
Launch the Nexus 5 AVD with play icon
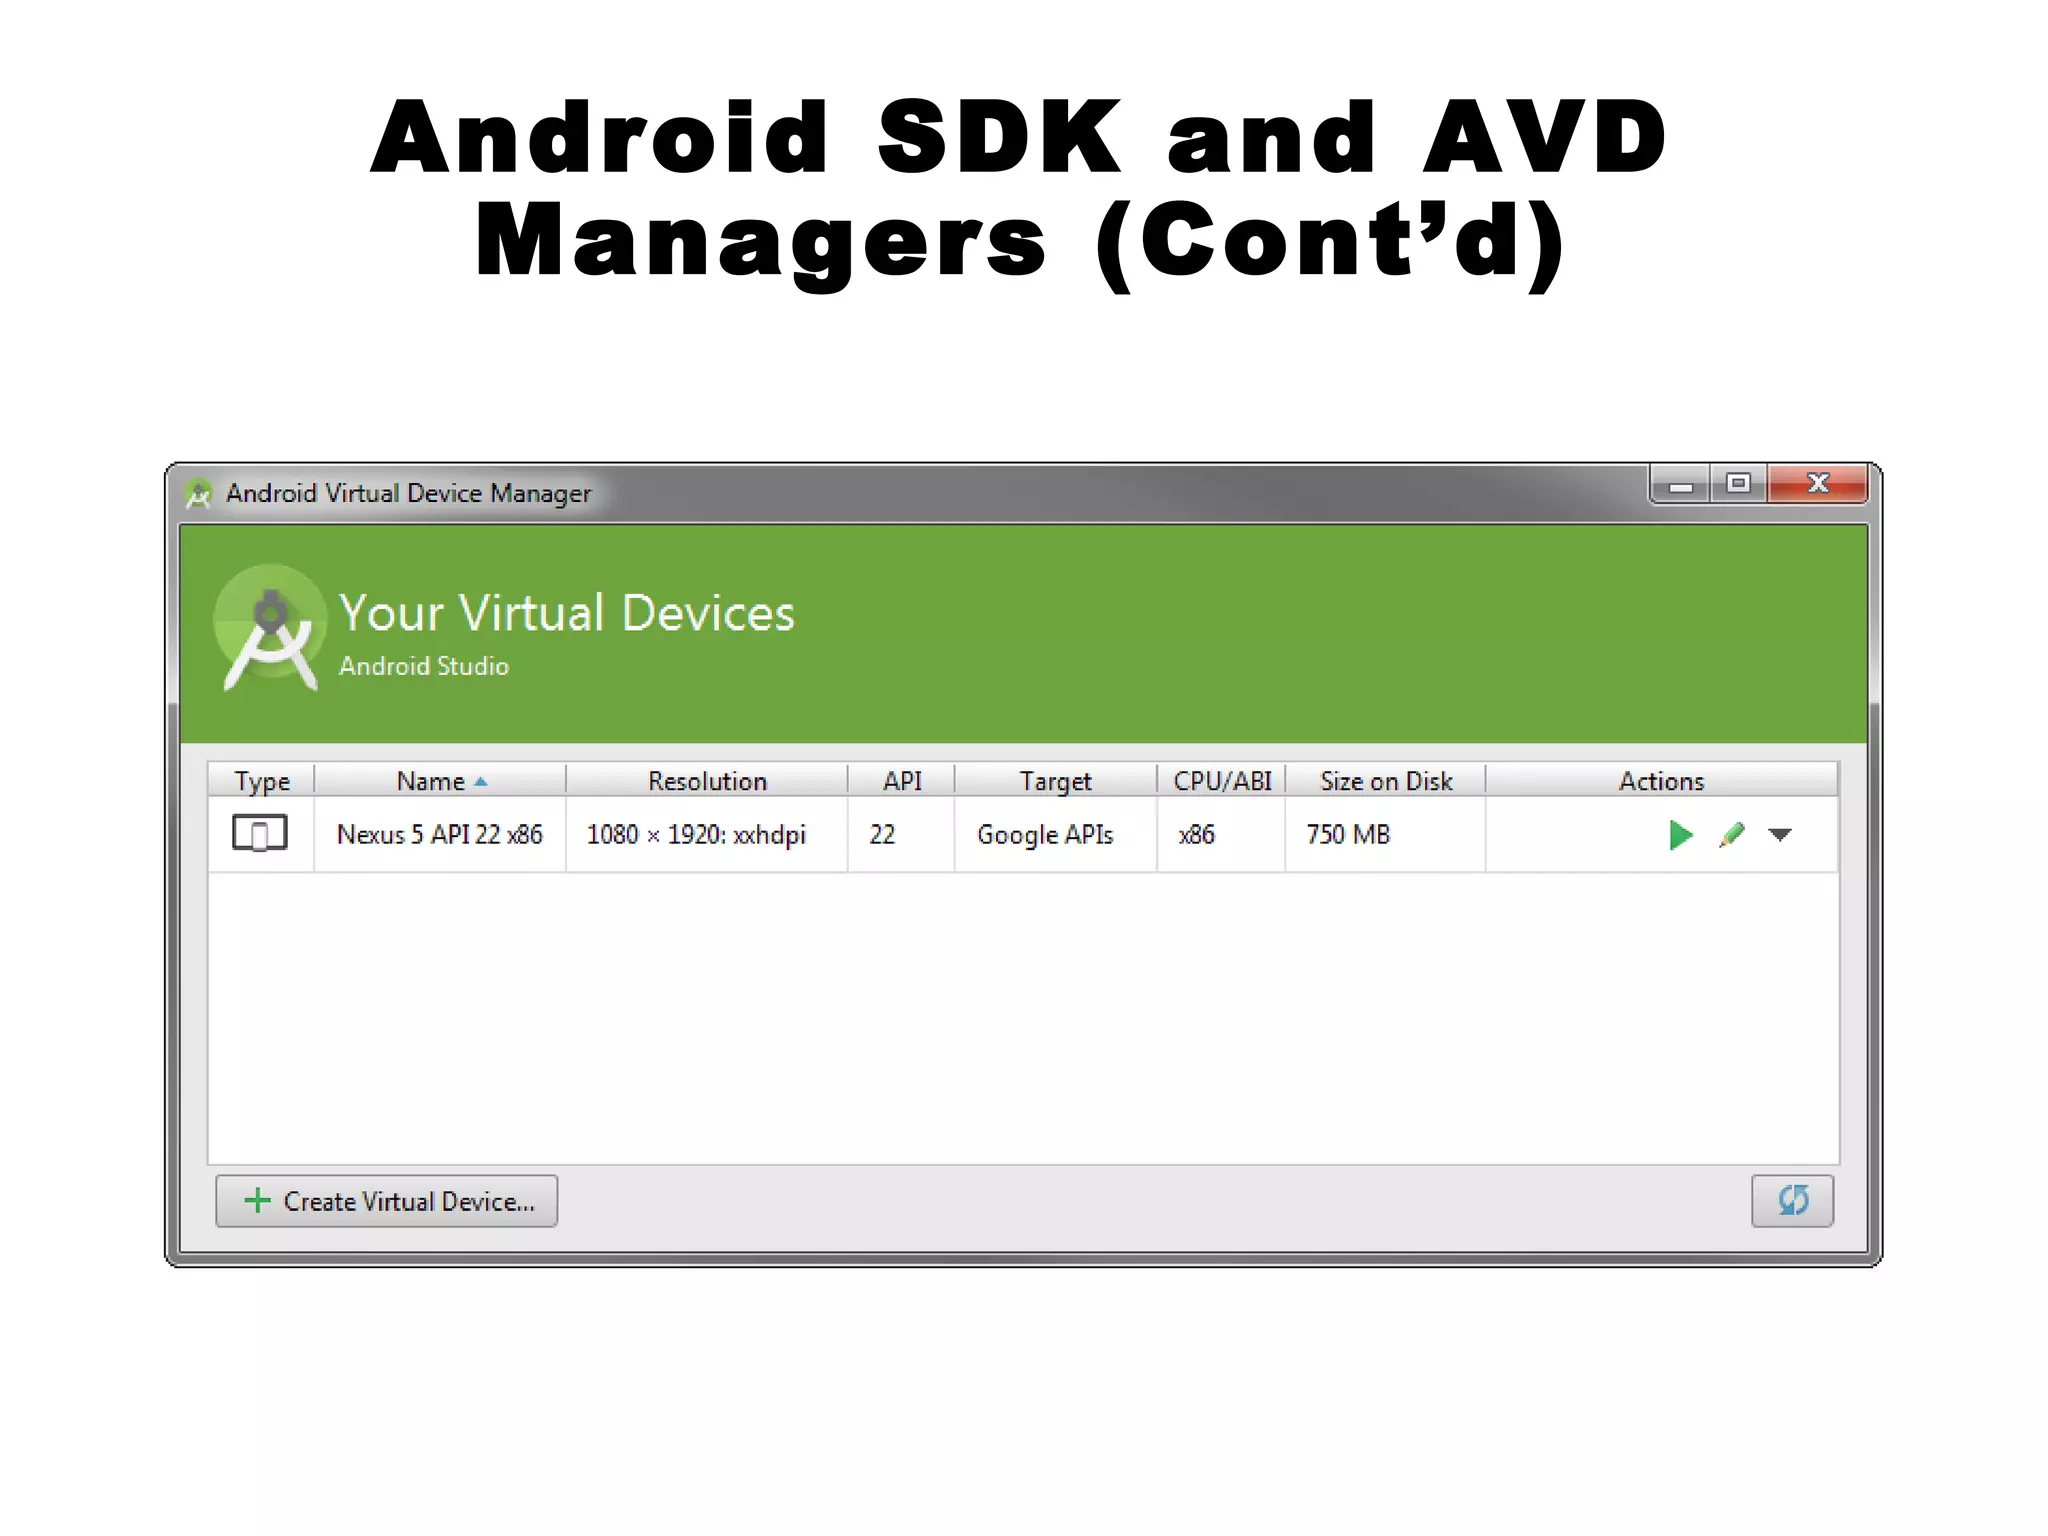coord(1680,835)
